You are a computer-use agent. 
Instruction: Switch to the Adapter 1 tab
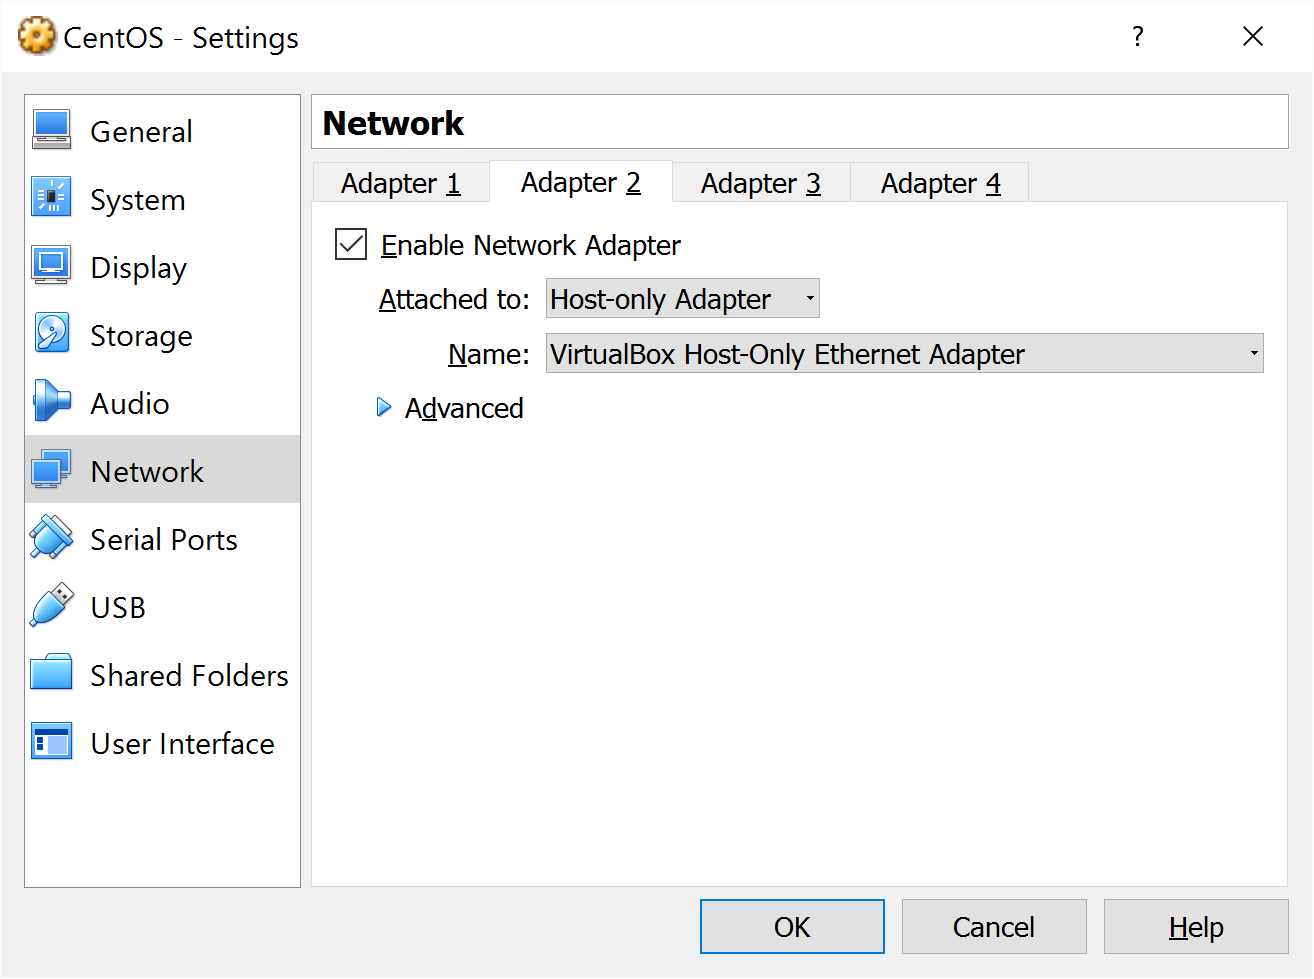click(400, 184)
